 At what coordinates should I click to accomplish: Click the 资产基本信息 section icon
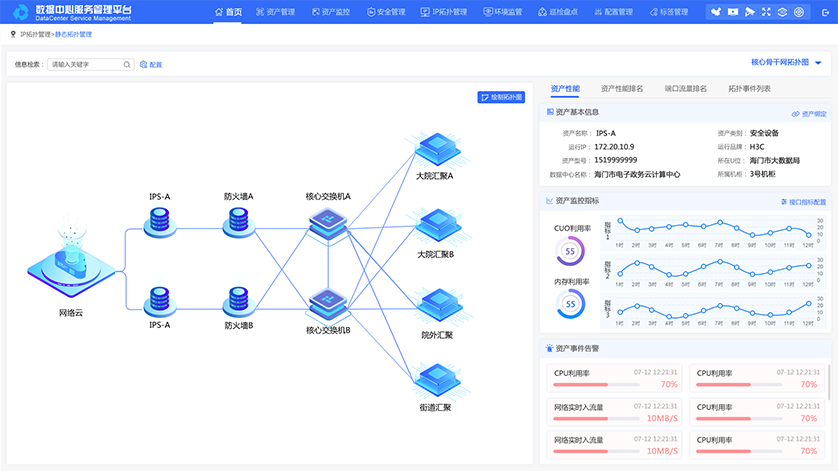click(x=550, y=112)
